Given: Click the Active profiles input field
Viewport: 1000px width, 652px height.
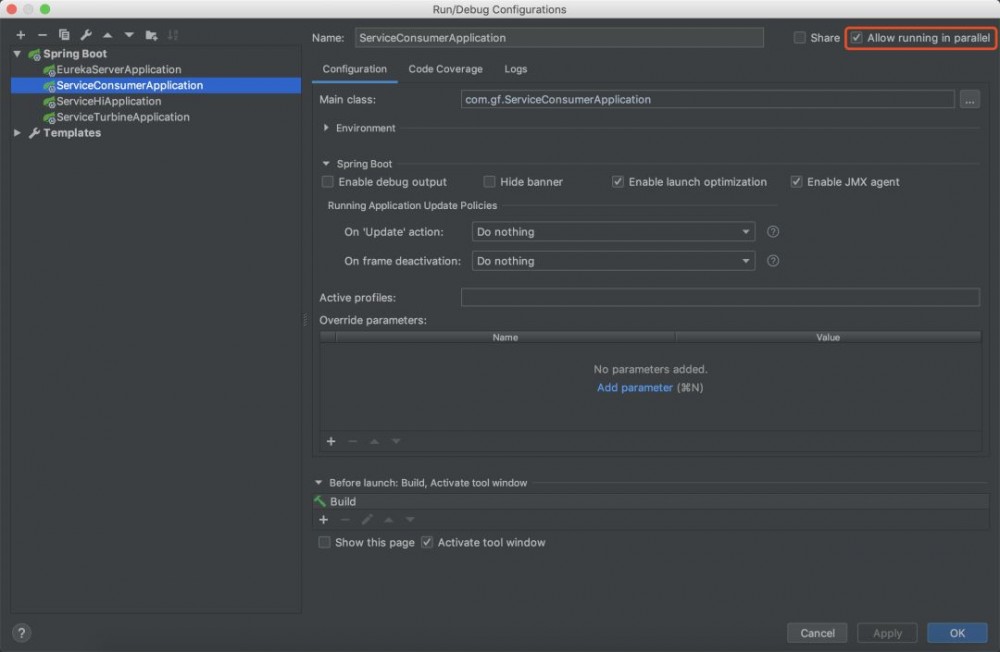Looking at the screenshot, I should click(x=720, y=298).
